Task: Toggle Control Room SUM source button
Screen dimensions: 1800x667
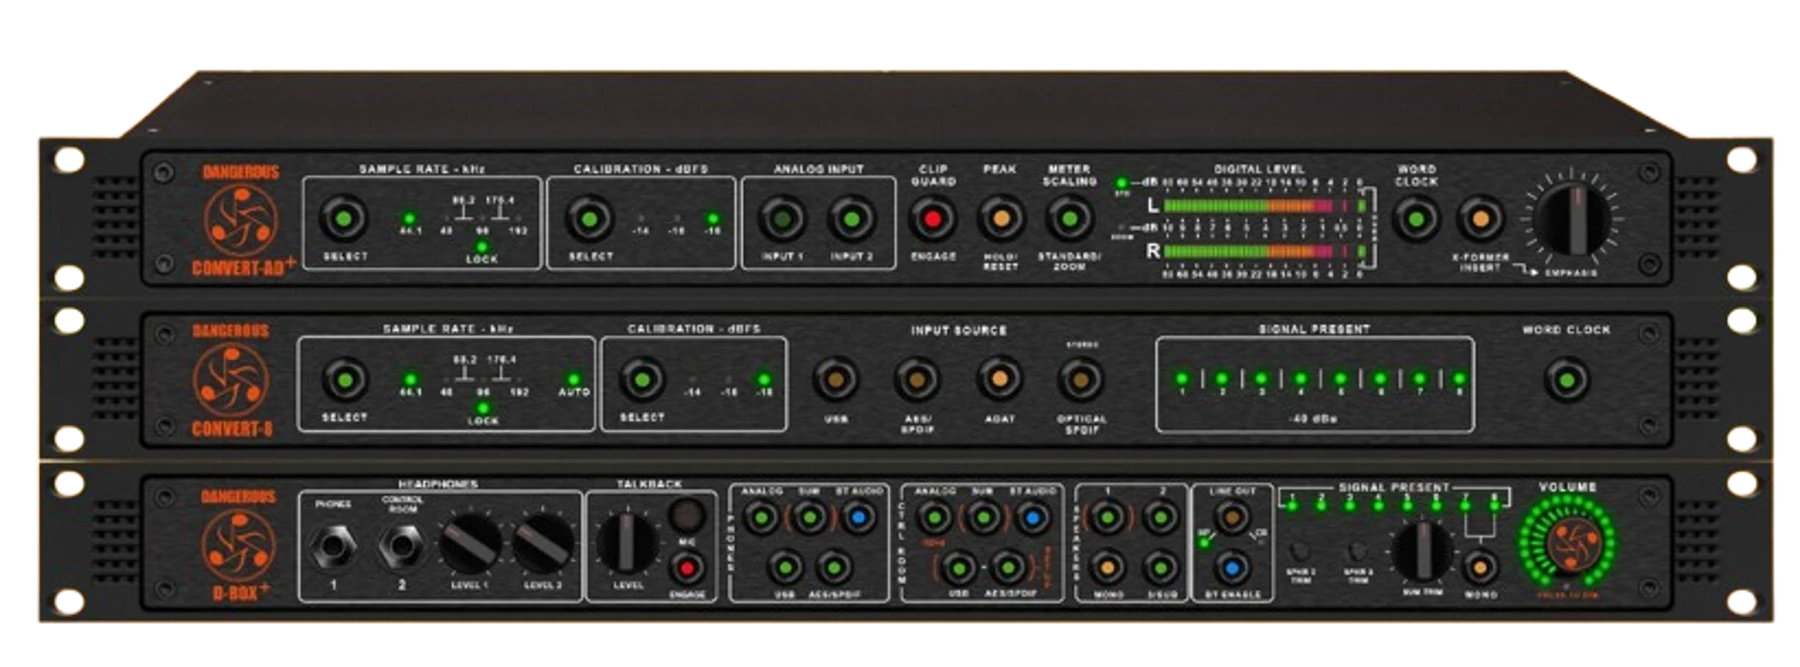Action: coord(983,518)
